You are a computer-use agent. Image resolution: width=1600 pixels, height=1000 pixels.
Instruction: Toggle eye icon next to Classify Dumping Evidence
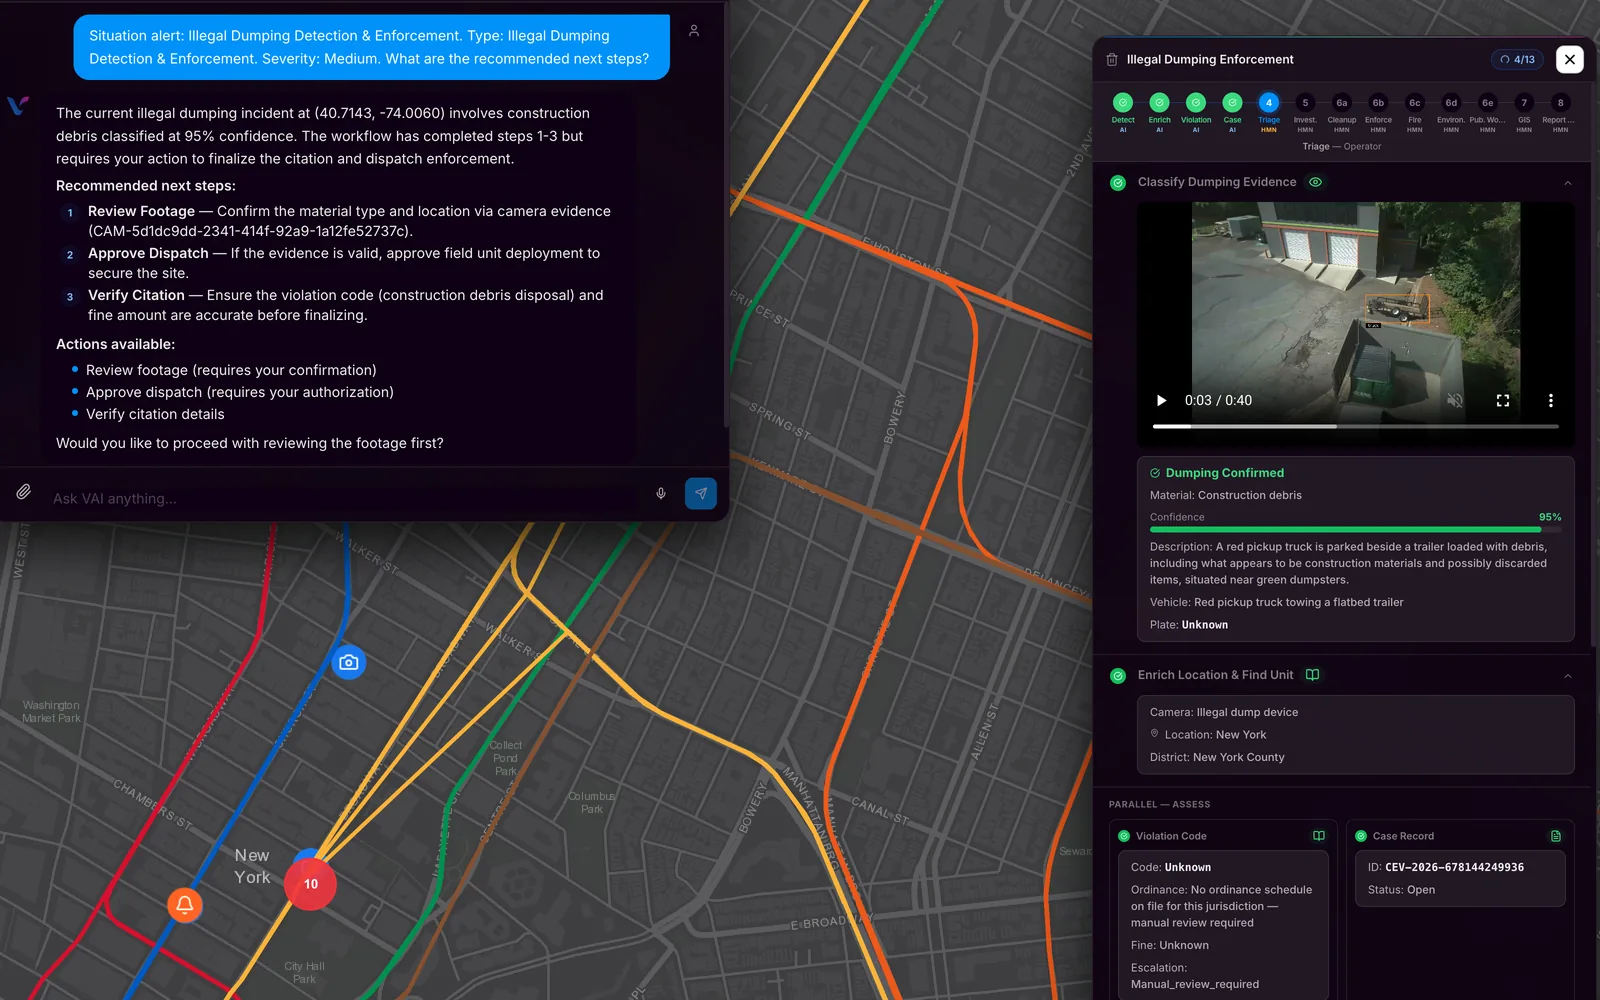click(x=1316, y=182)
